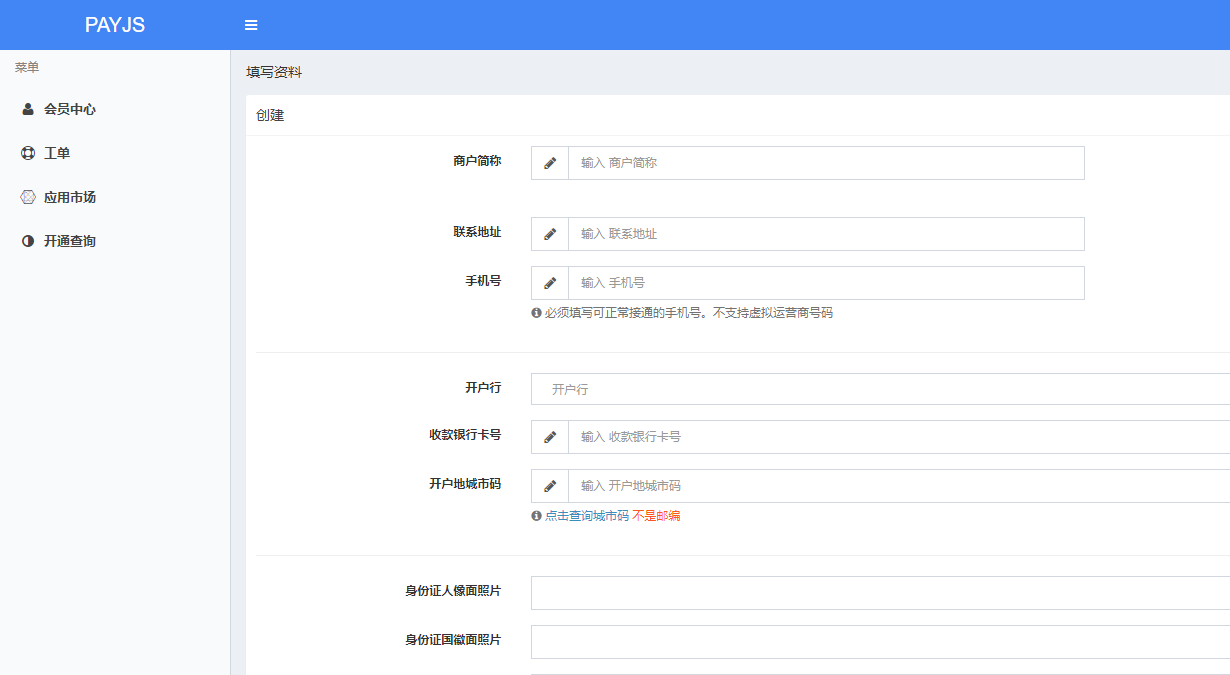The height and width of the screenshot is (675, 1230).
Task: Click the 身份证国徽面照片 upload field
Action: 880,642
